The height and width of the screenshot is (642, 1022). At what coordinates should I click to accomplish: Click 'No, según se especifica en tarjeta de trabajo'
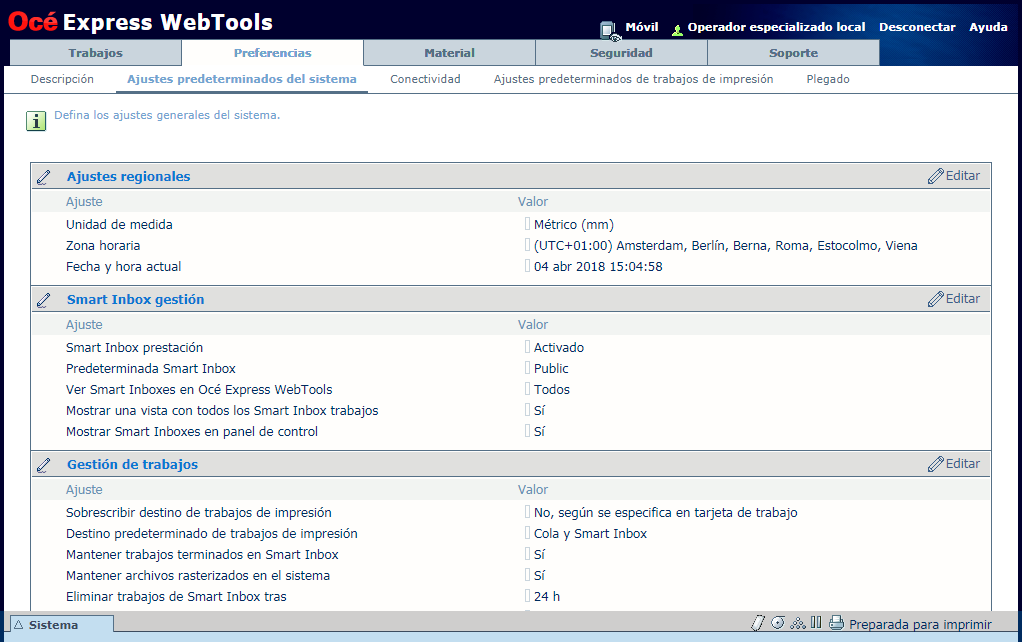coord(665,513)
